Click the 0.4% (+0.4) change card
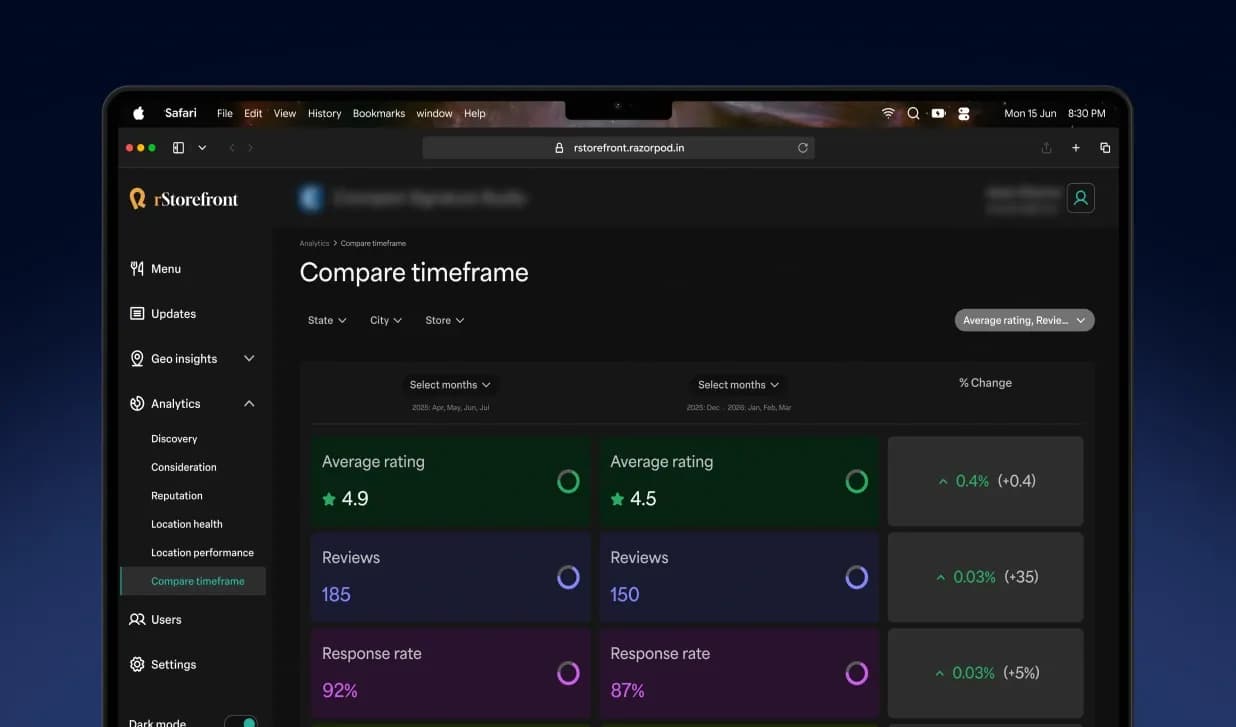This screenshot has height=727, width=1236. pyautogui.click(x=985, y=481)
